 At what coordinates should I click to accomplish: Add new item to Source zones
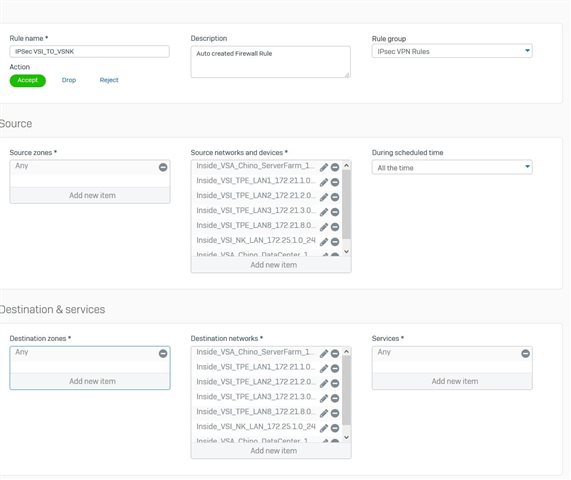(x=90, y=196)
